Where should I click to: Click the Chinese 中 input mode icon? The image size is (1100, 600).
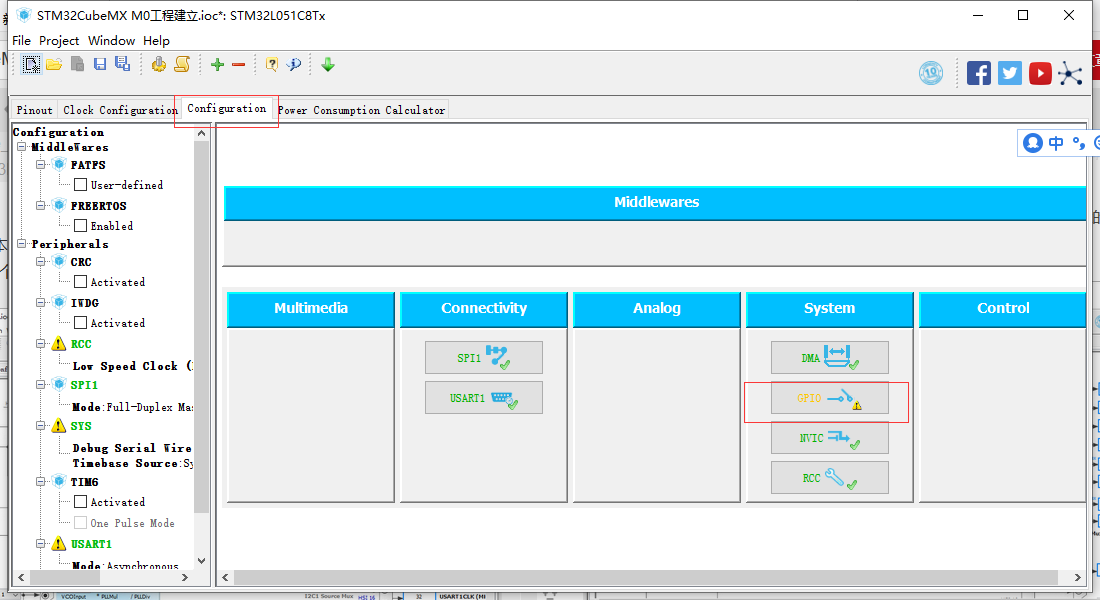tap(1056, 143)
